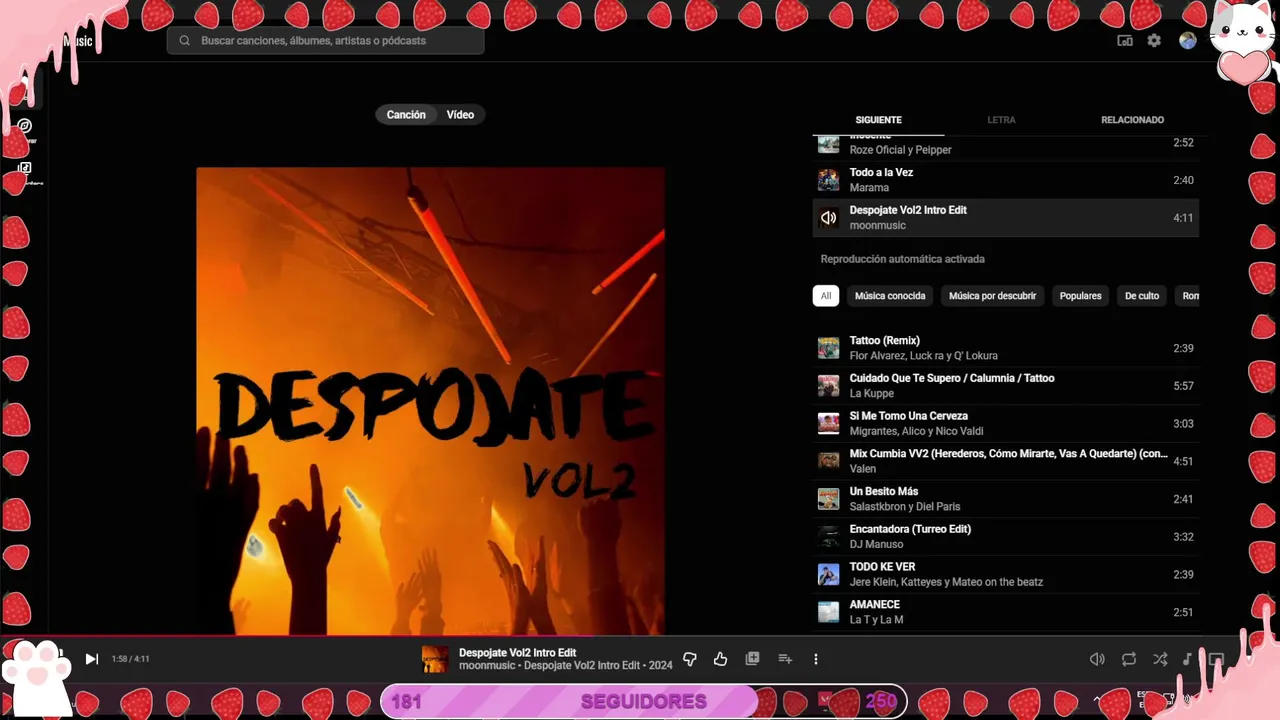Image resolution: width=1280 pixels, height=720 pixels.
Task: Save the current song to library
Action: (x=753, y=659)
